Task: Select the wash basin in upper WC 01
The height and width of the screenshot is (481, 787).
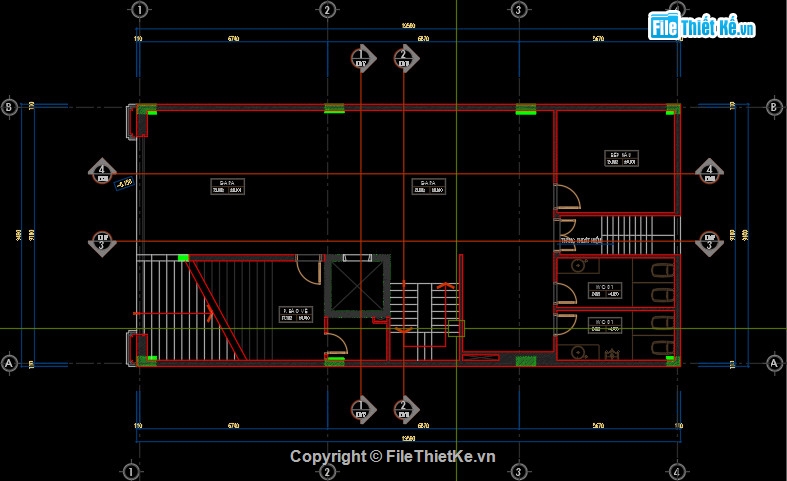Action: pyautogui.click(x=580, y=265)
